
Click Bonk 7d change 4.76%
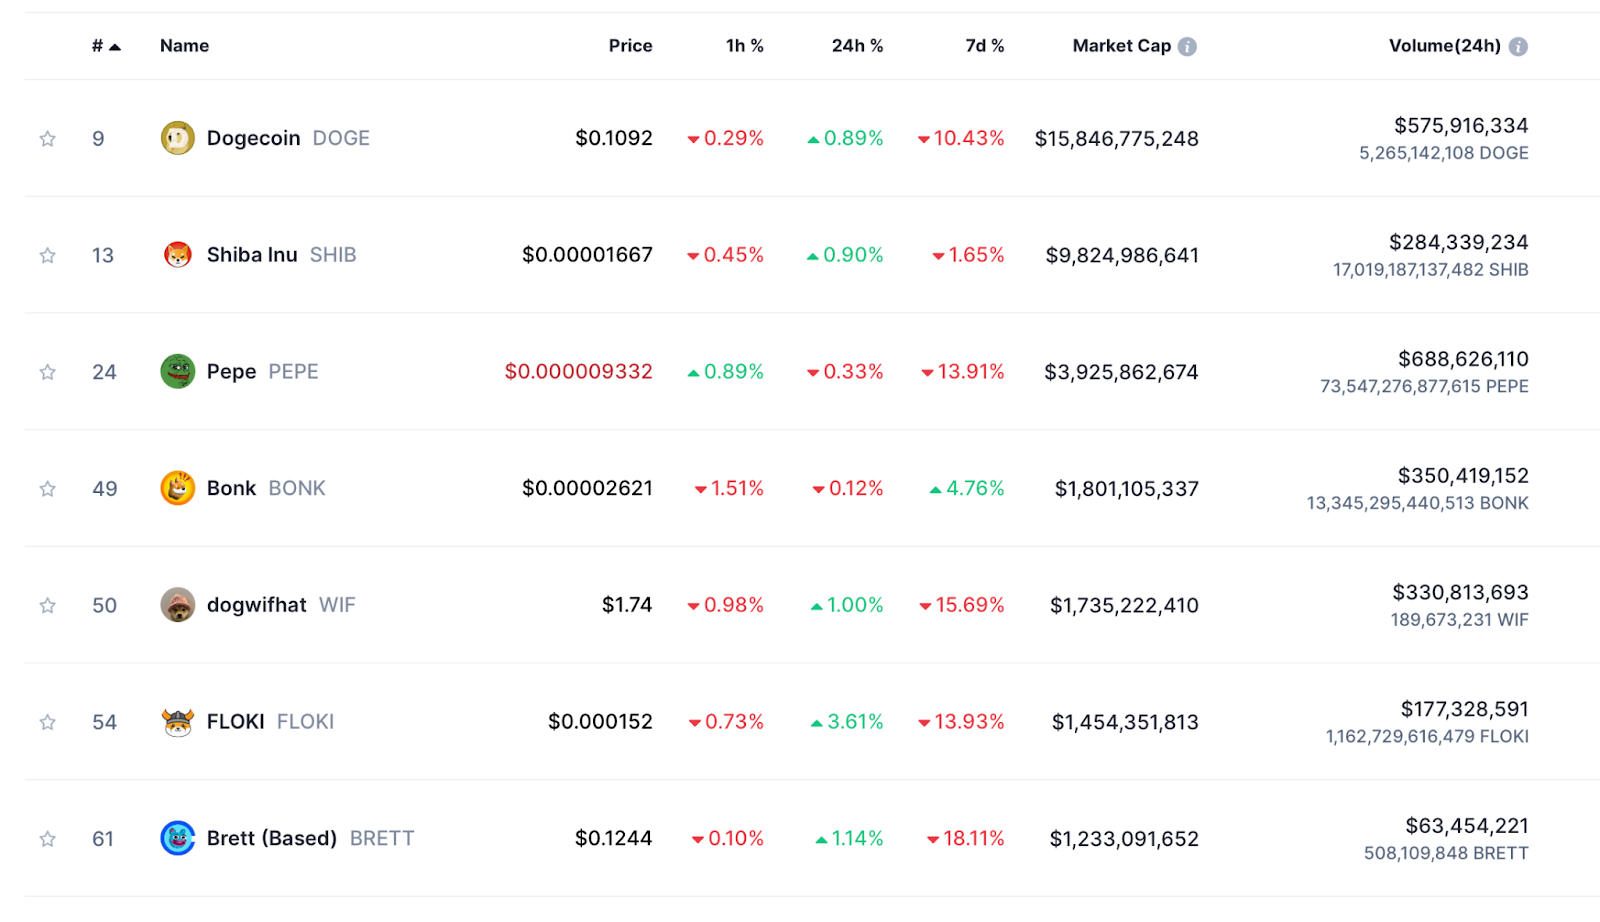[x=967, y=488]
